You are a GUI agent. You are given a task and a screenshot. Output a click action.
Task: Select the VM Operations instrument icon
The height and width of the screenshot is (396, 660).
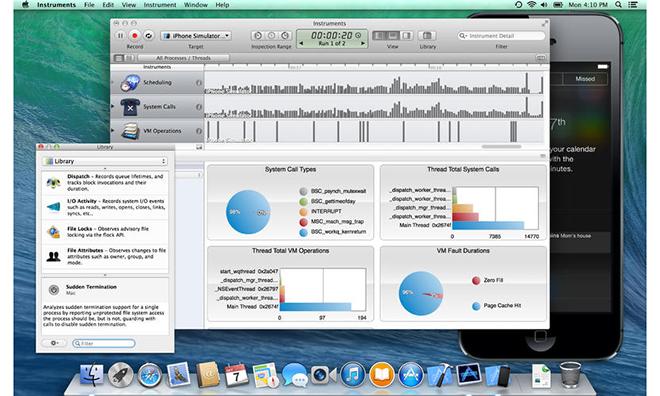coord(130,131)
